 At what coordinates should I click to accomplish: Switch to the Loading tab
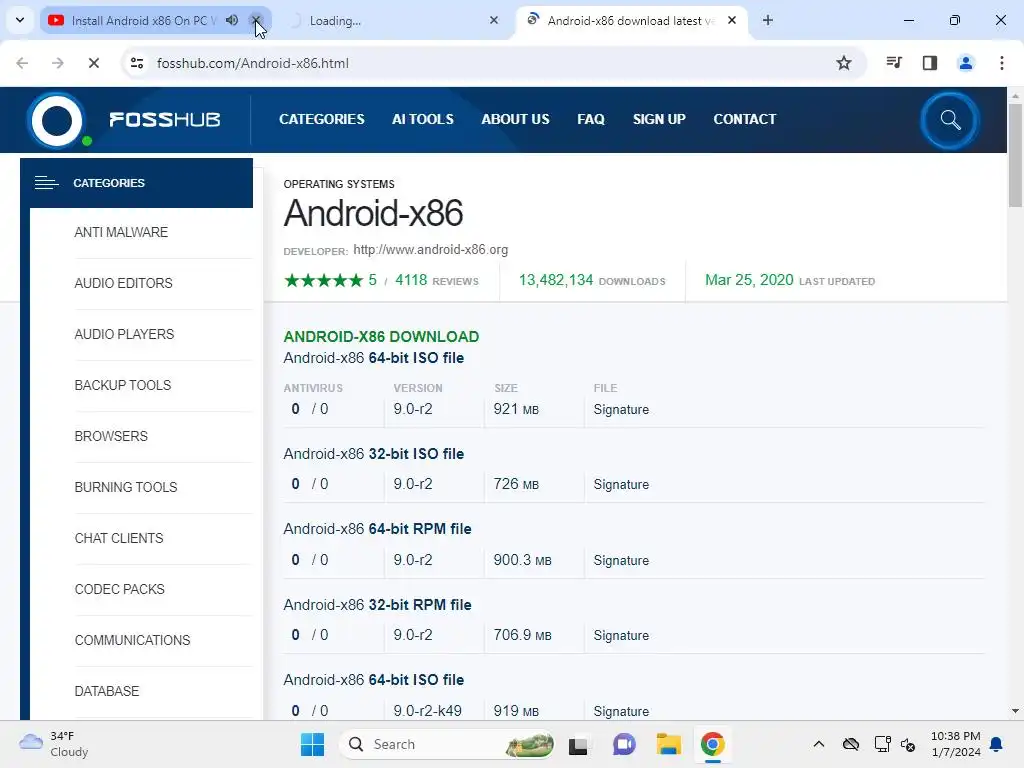pos(335,20)
